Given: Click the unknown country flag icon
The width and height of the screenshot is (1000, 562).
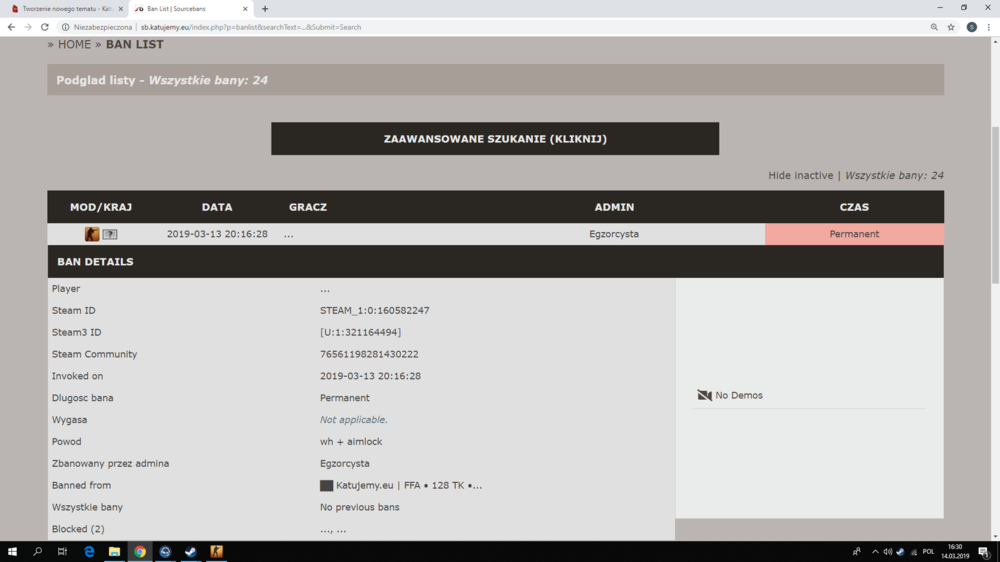Looking at the screenshot, I should point(110,234).
